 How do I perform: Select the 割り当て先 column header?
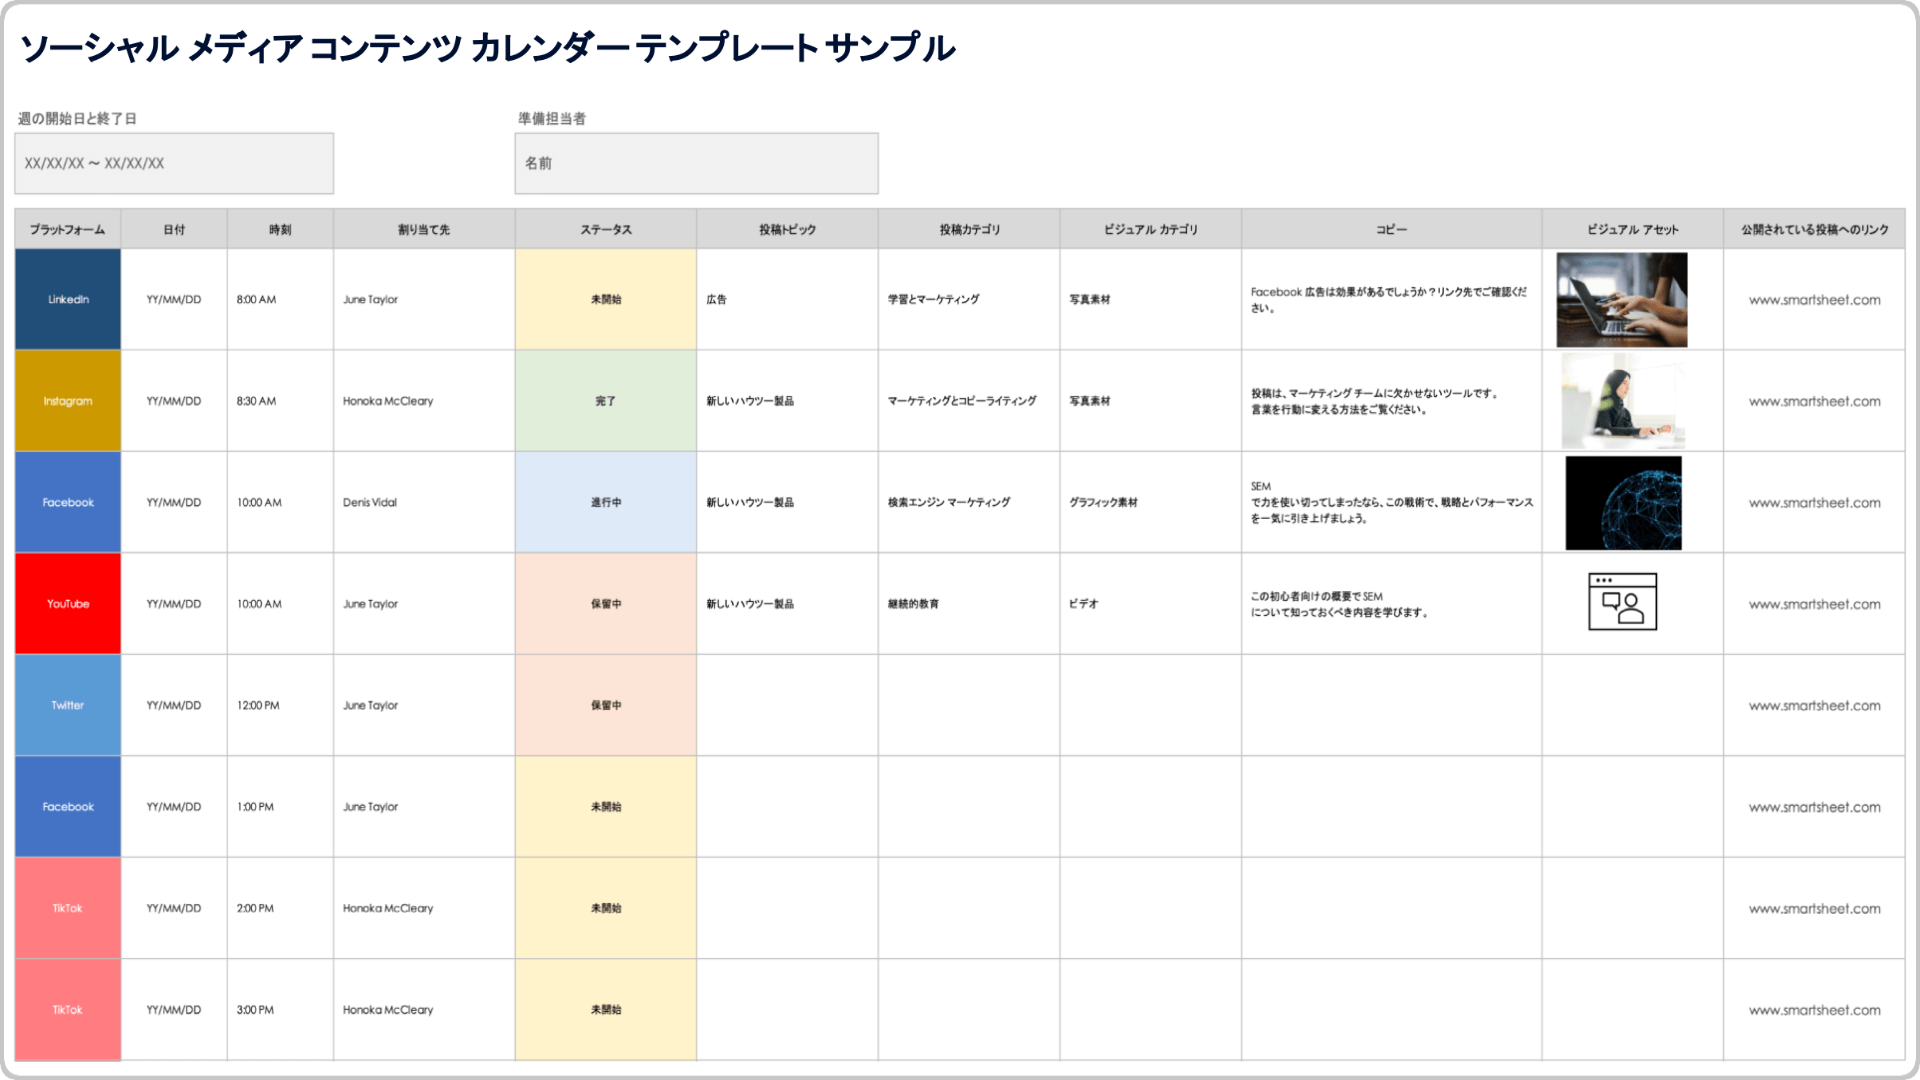pos(424,229)
